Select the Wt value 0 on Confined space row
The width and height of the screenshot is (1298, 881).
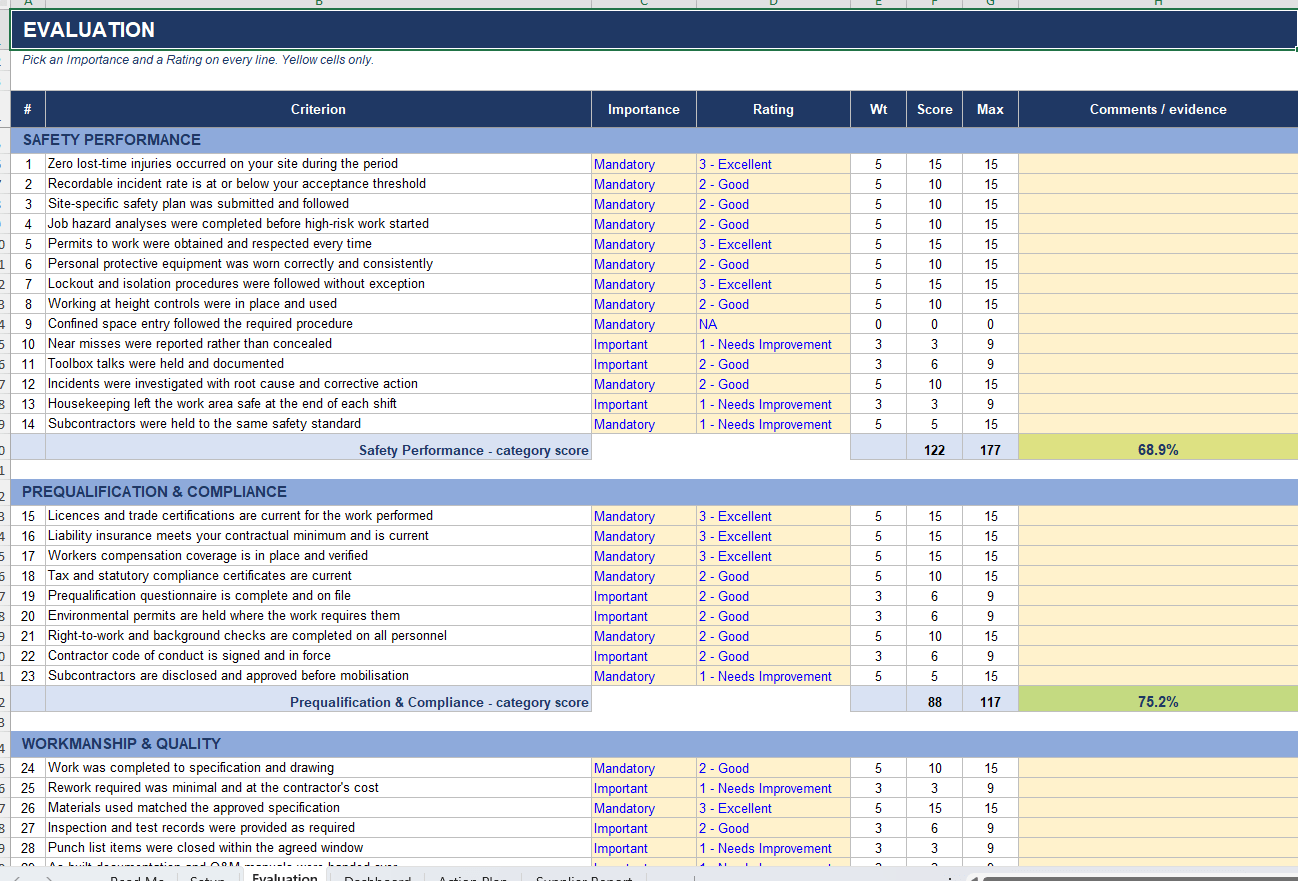[x=878, y=324]
